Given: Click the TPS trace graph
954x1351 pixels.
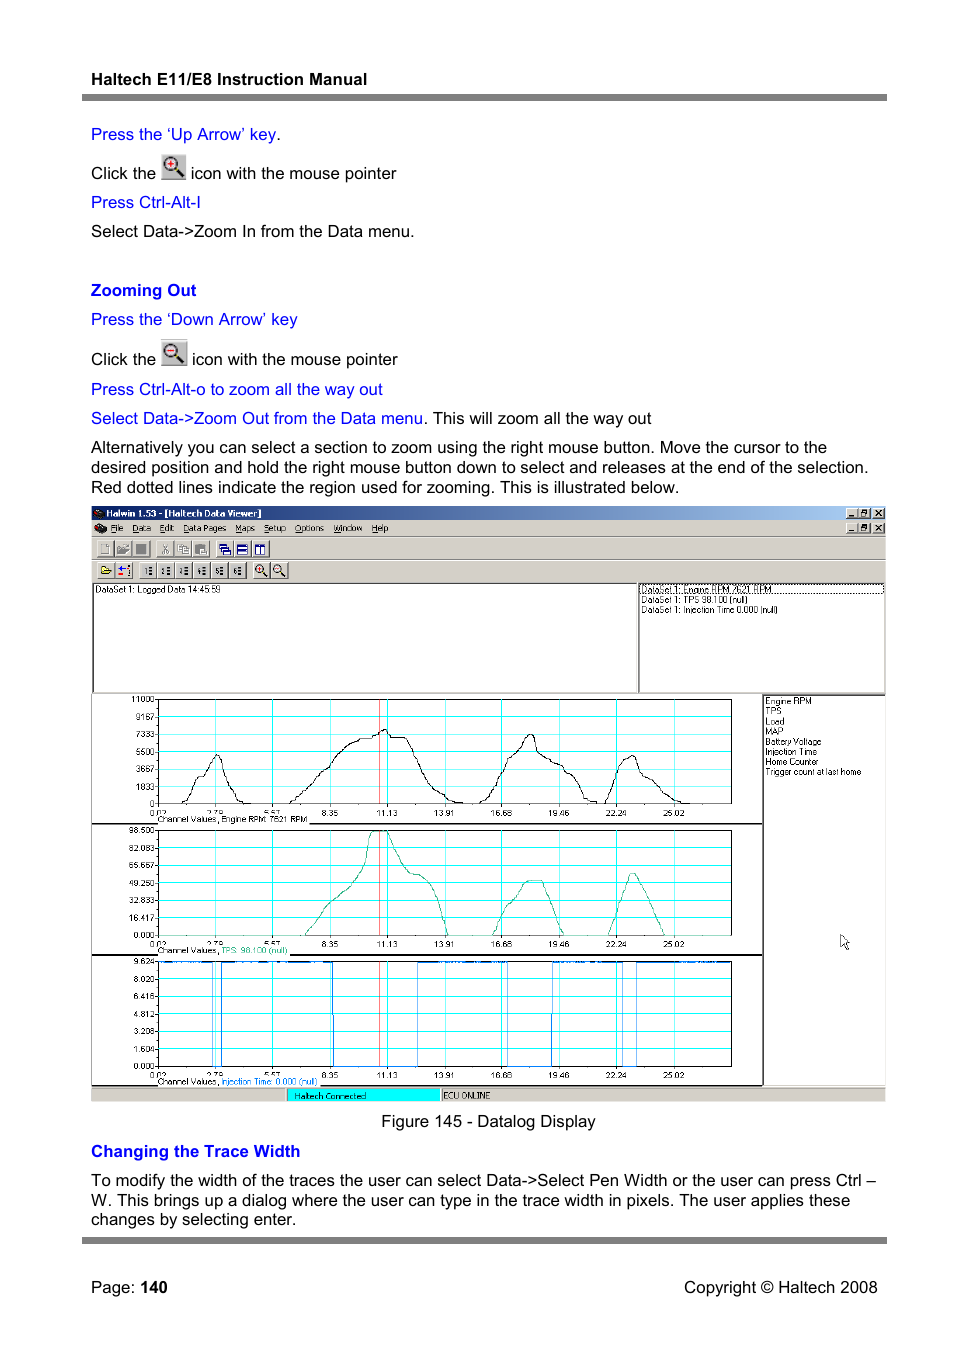Looking at the screenshot, I should pyautogui.click(x=445, y=883).
